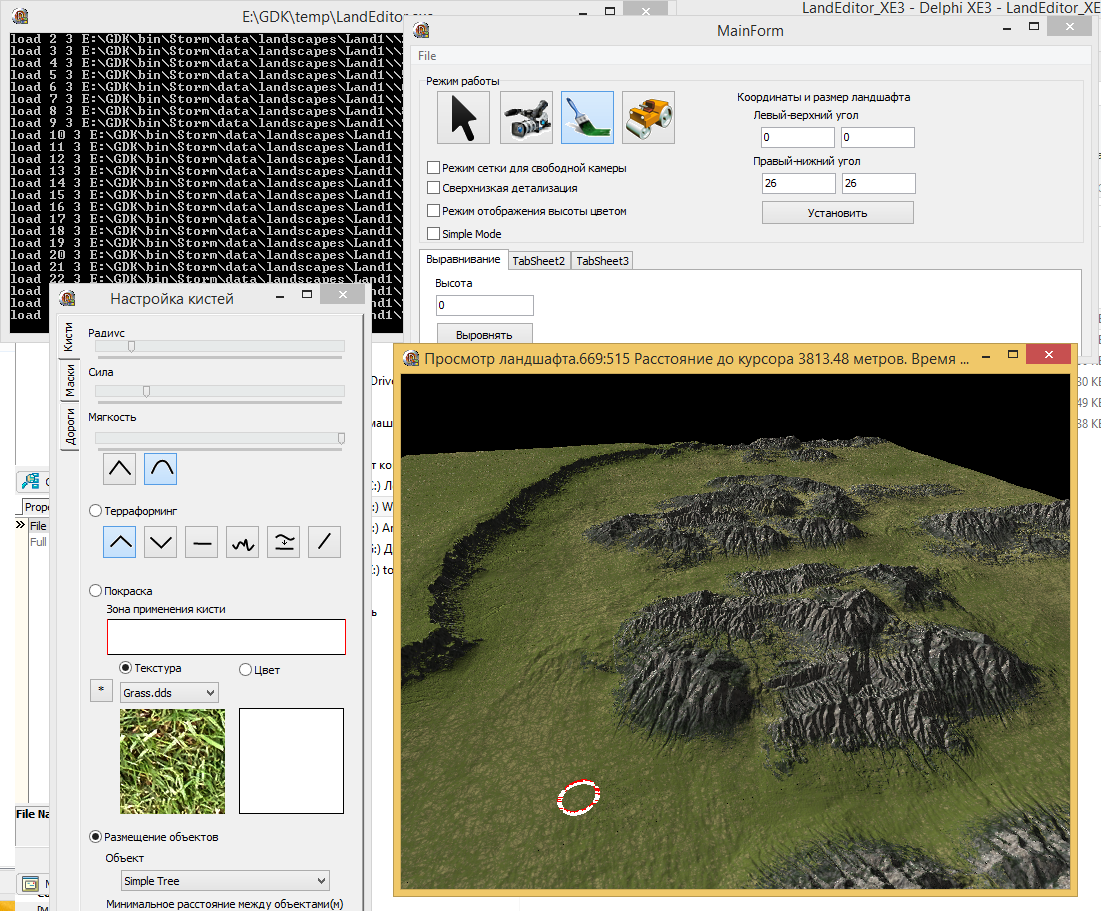Image resolution: width=1101 pixels, height=911 pixels.
Task: Select the smooth bell brush shape
Action: (161, 467)
